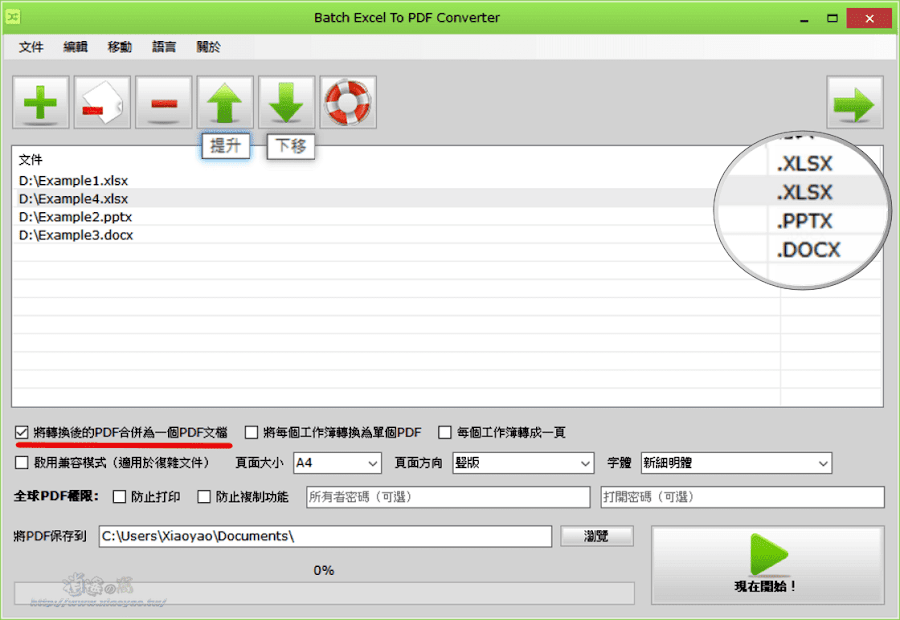Check the 防止複制功能 option
This screenshot has height=620, width=900.
pyautogui.click(x=204, y=497)
